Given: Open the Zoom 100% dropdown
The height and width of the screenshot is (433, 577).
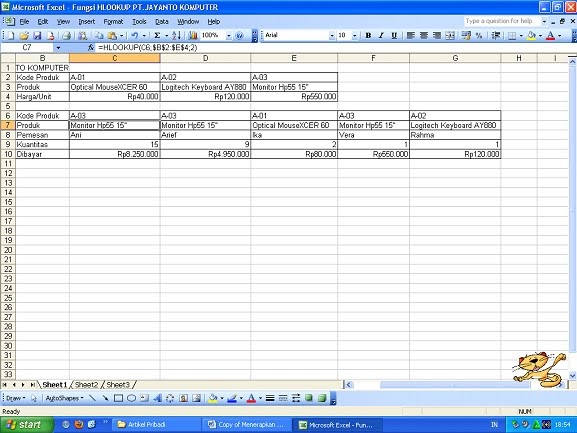Looking at the screenshot, I should point(229,36).
